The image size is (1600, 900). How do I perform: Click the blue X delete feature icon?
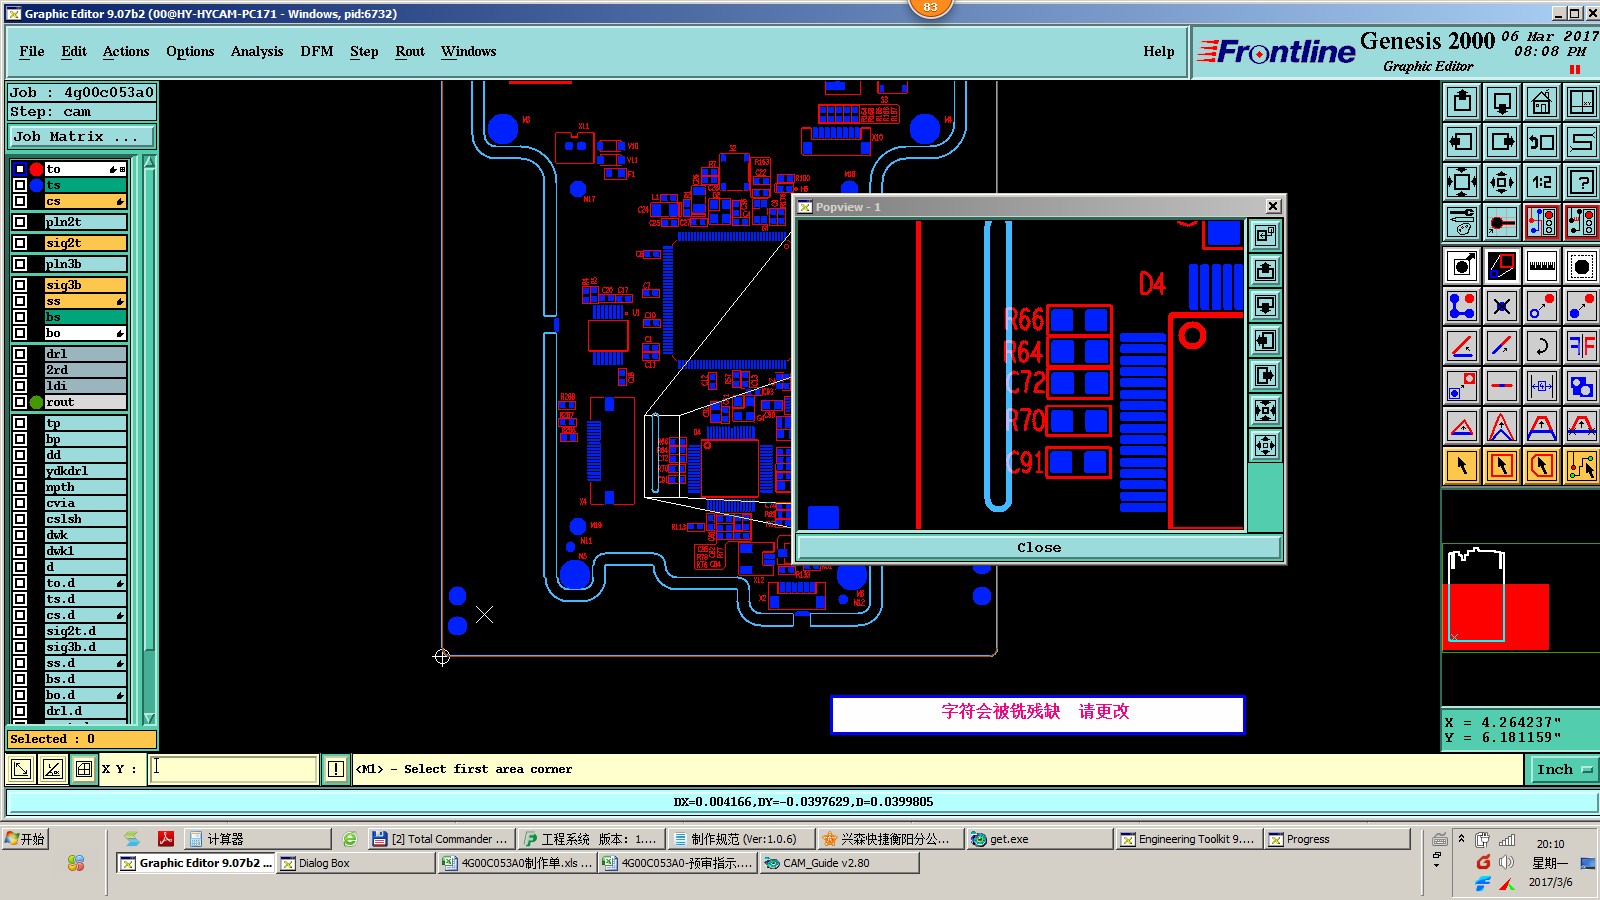(x=1502, y=306)
